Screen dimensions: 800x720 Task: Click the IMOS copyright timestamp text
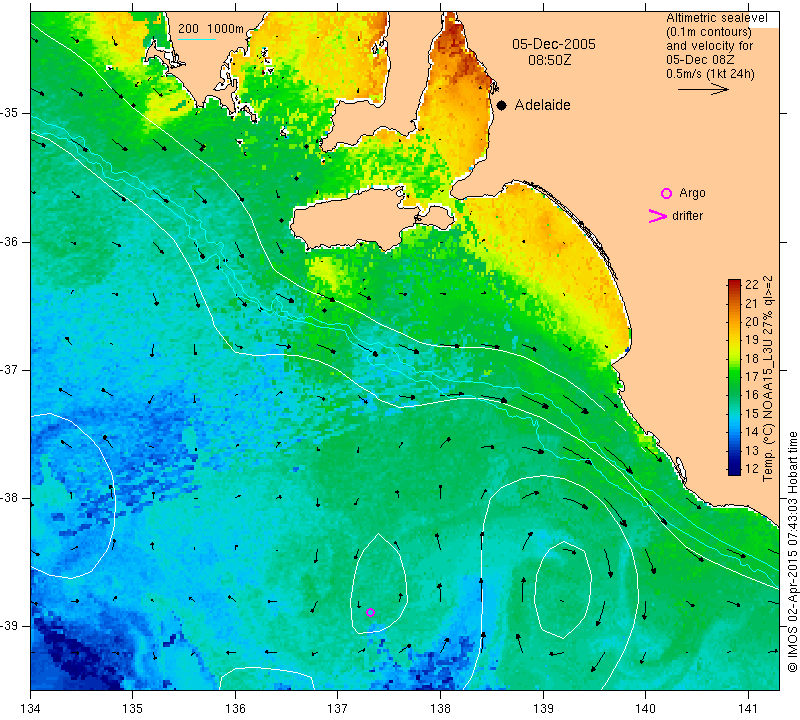[x=792, y=552]
